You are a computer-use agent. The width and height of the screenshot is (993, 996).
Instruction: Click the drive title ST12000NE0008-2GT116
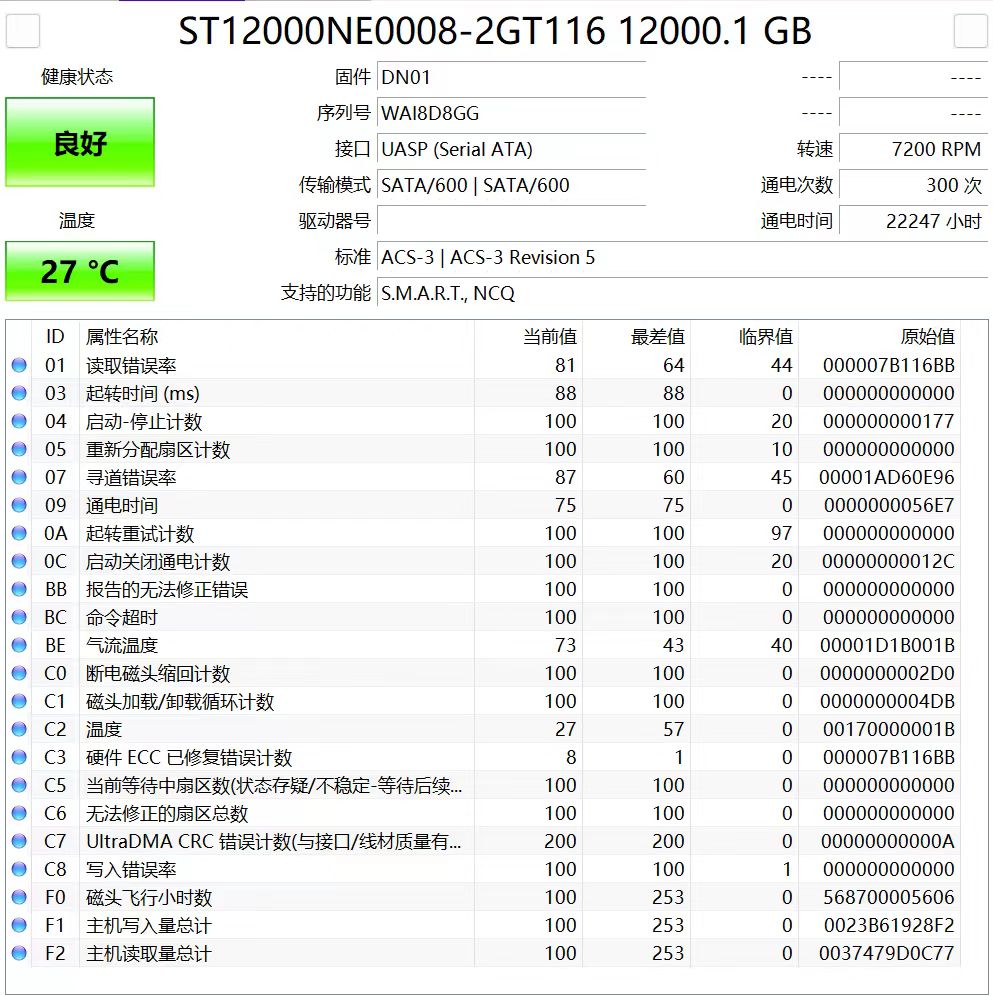[x=495, y=32]
